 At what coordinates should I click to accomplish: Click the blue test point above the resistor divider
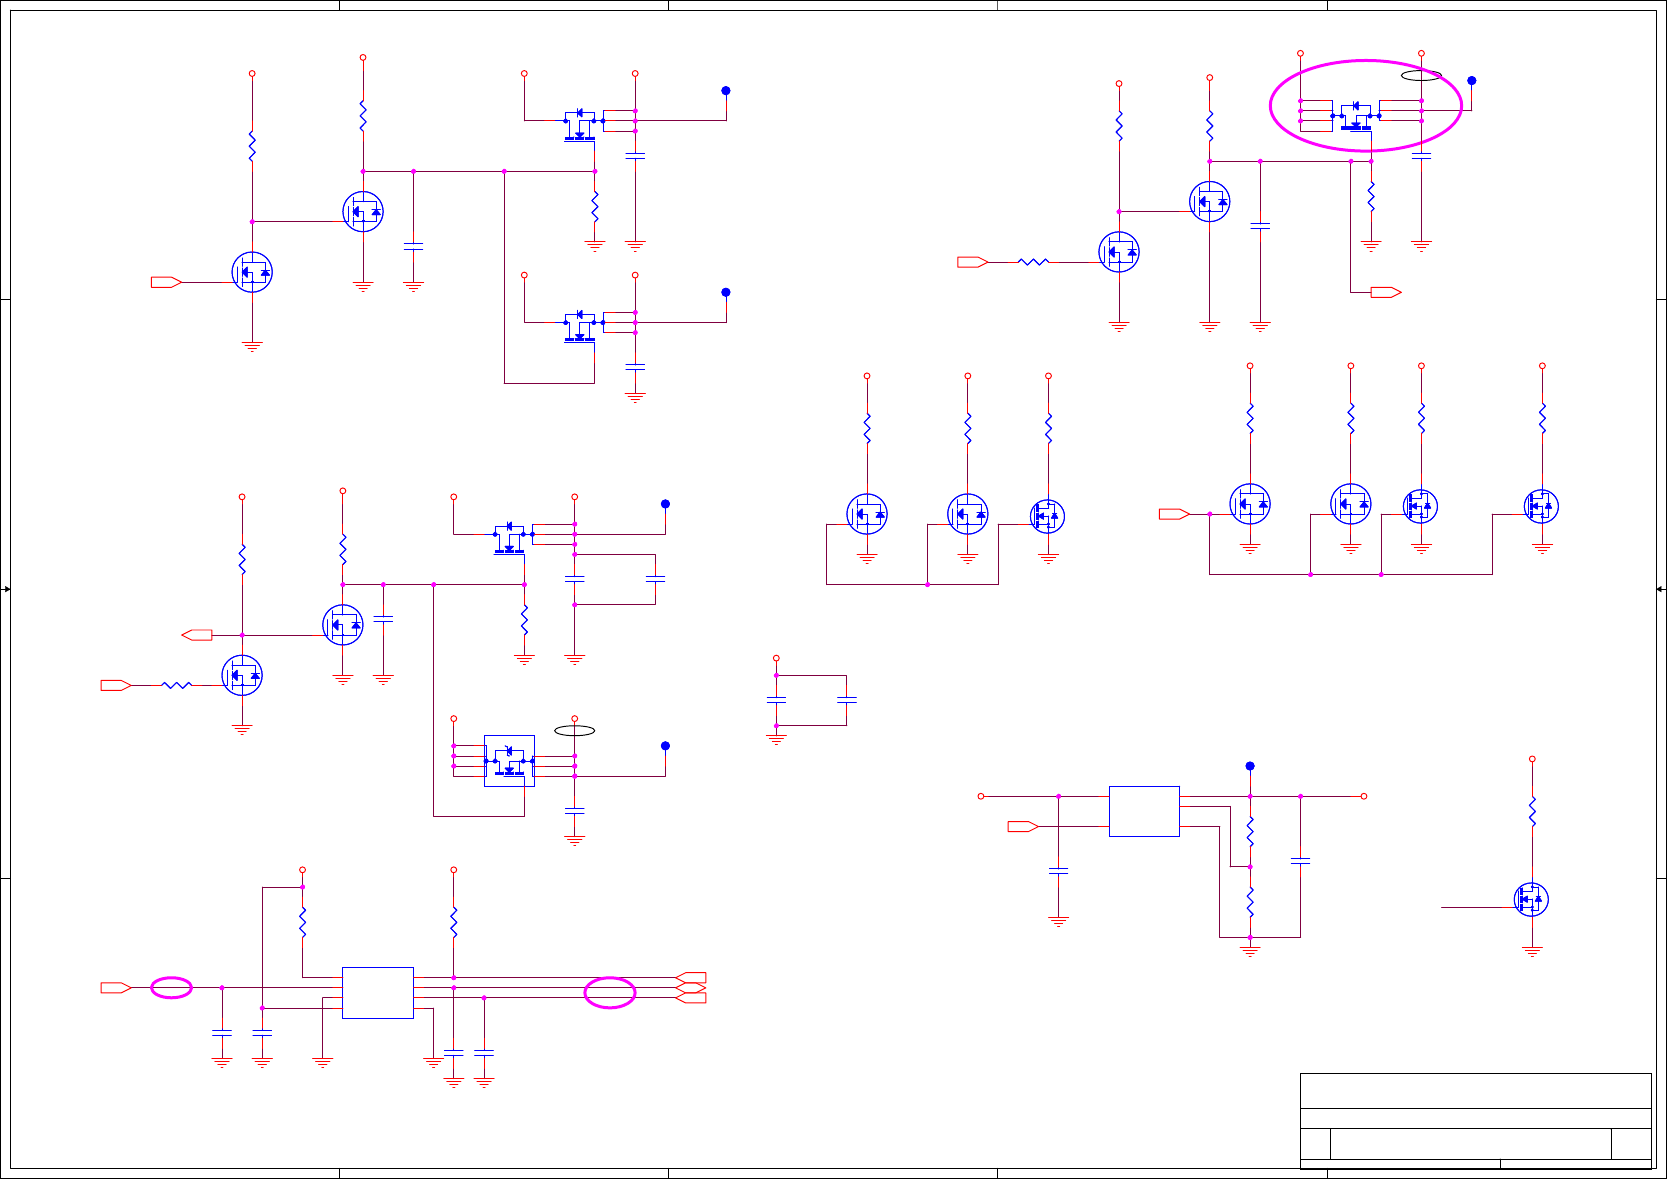tap(1250, 766)
